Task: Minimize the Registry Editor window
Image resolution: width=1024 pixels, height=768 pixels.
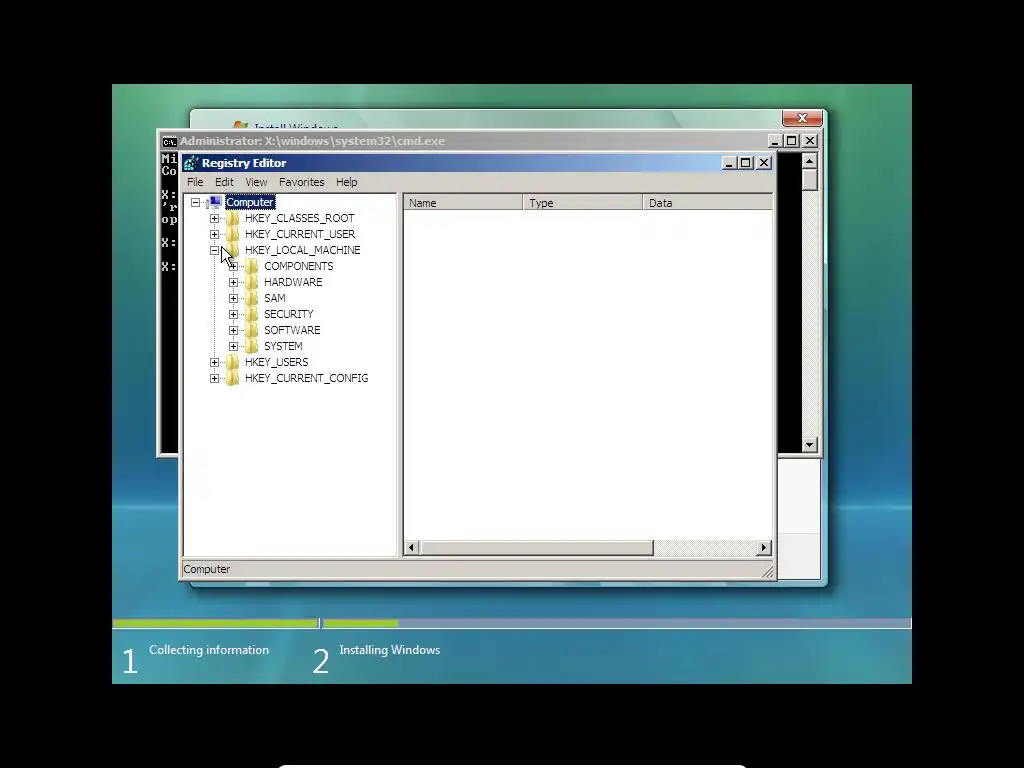Action: pyautogui.click(x=729, y=163)
